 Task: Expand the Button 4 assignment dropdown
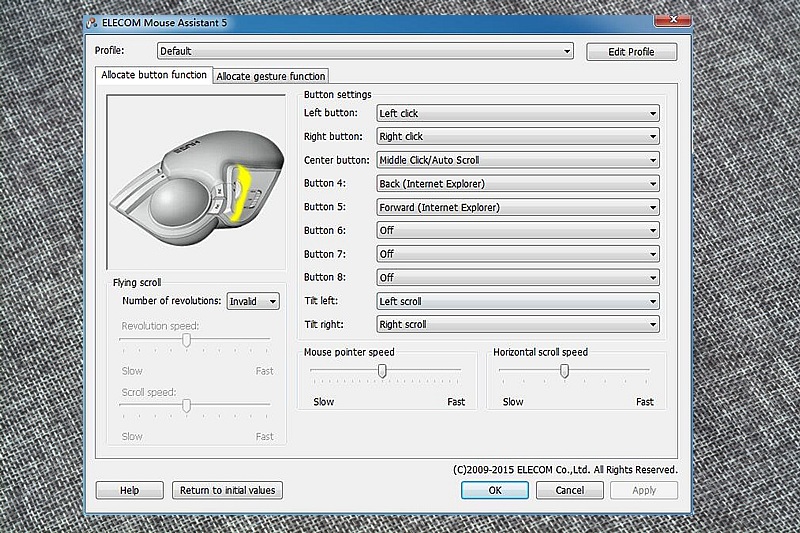[x=517, y=184]
